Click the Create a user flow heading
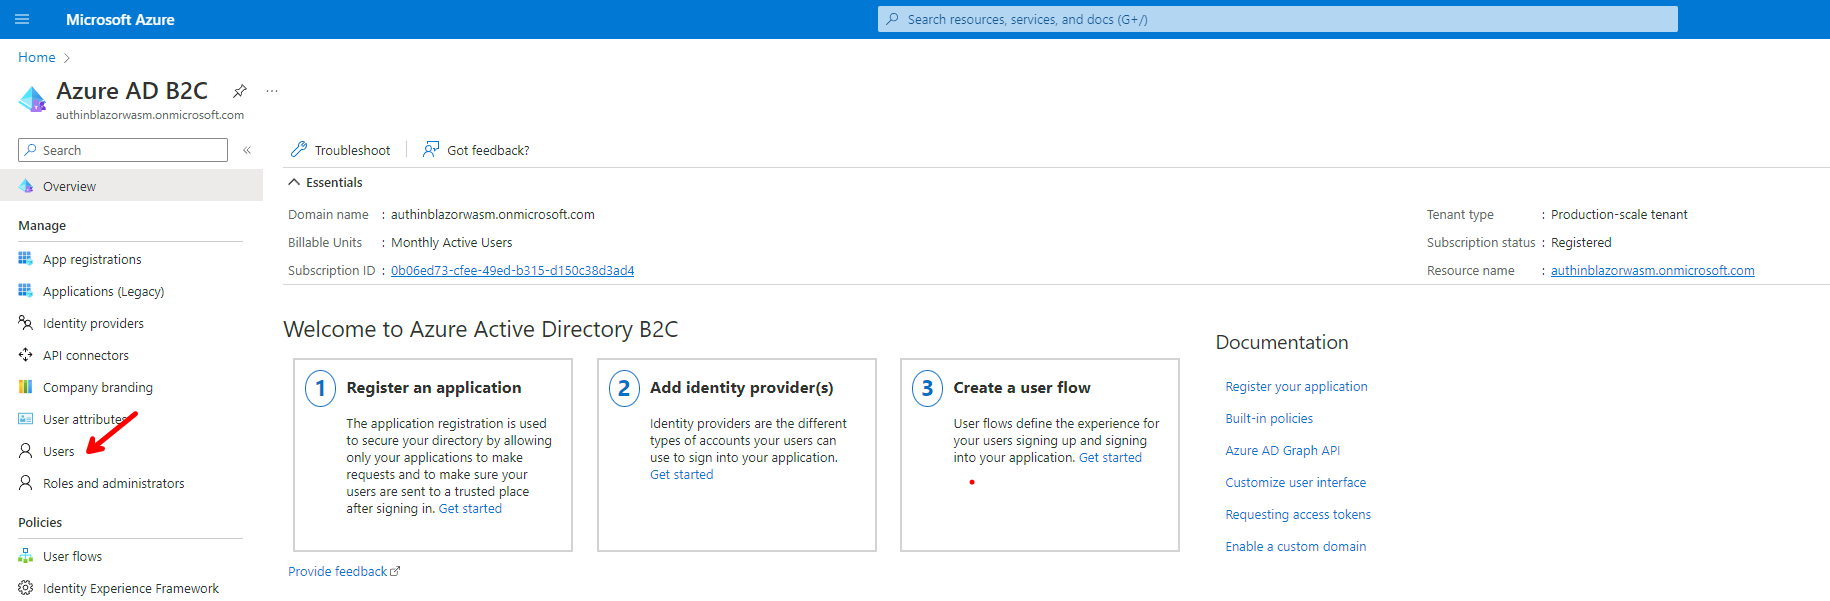This screenshot has height=601, width=1830. point(1021,387)
